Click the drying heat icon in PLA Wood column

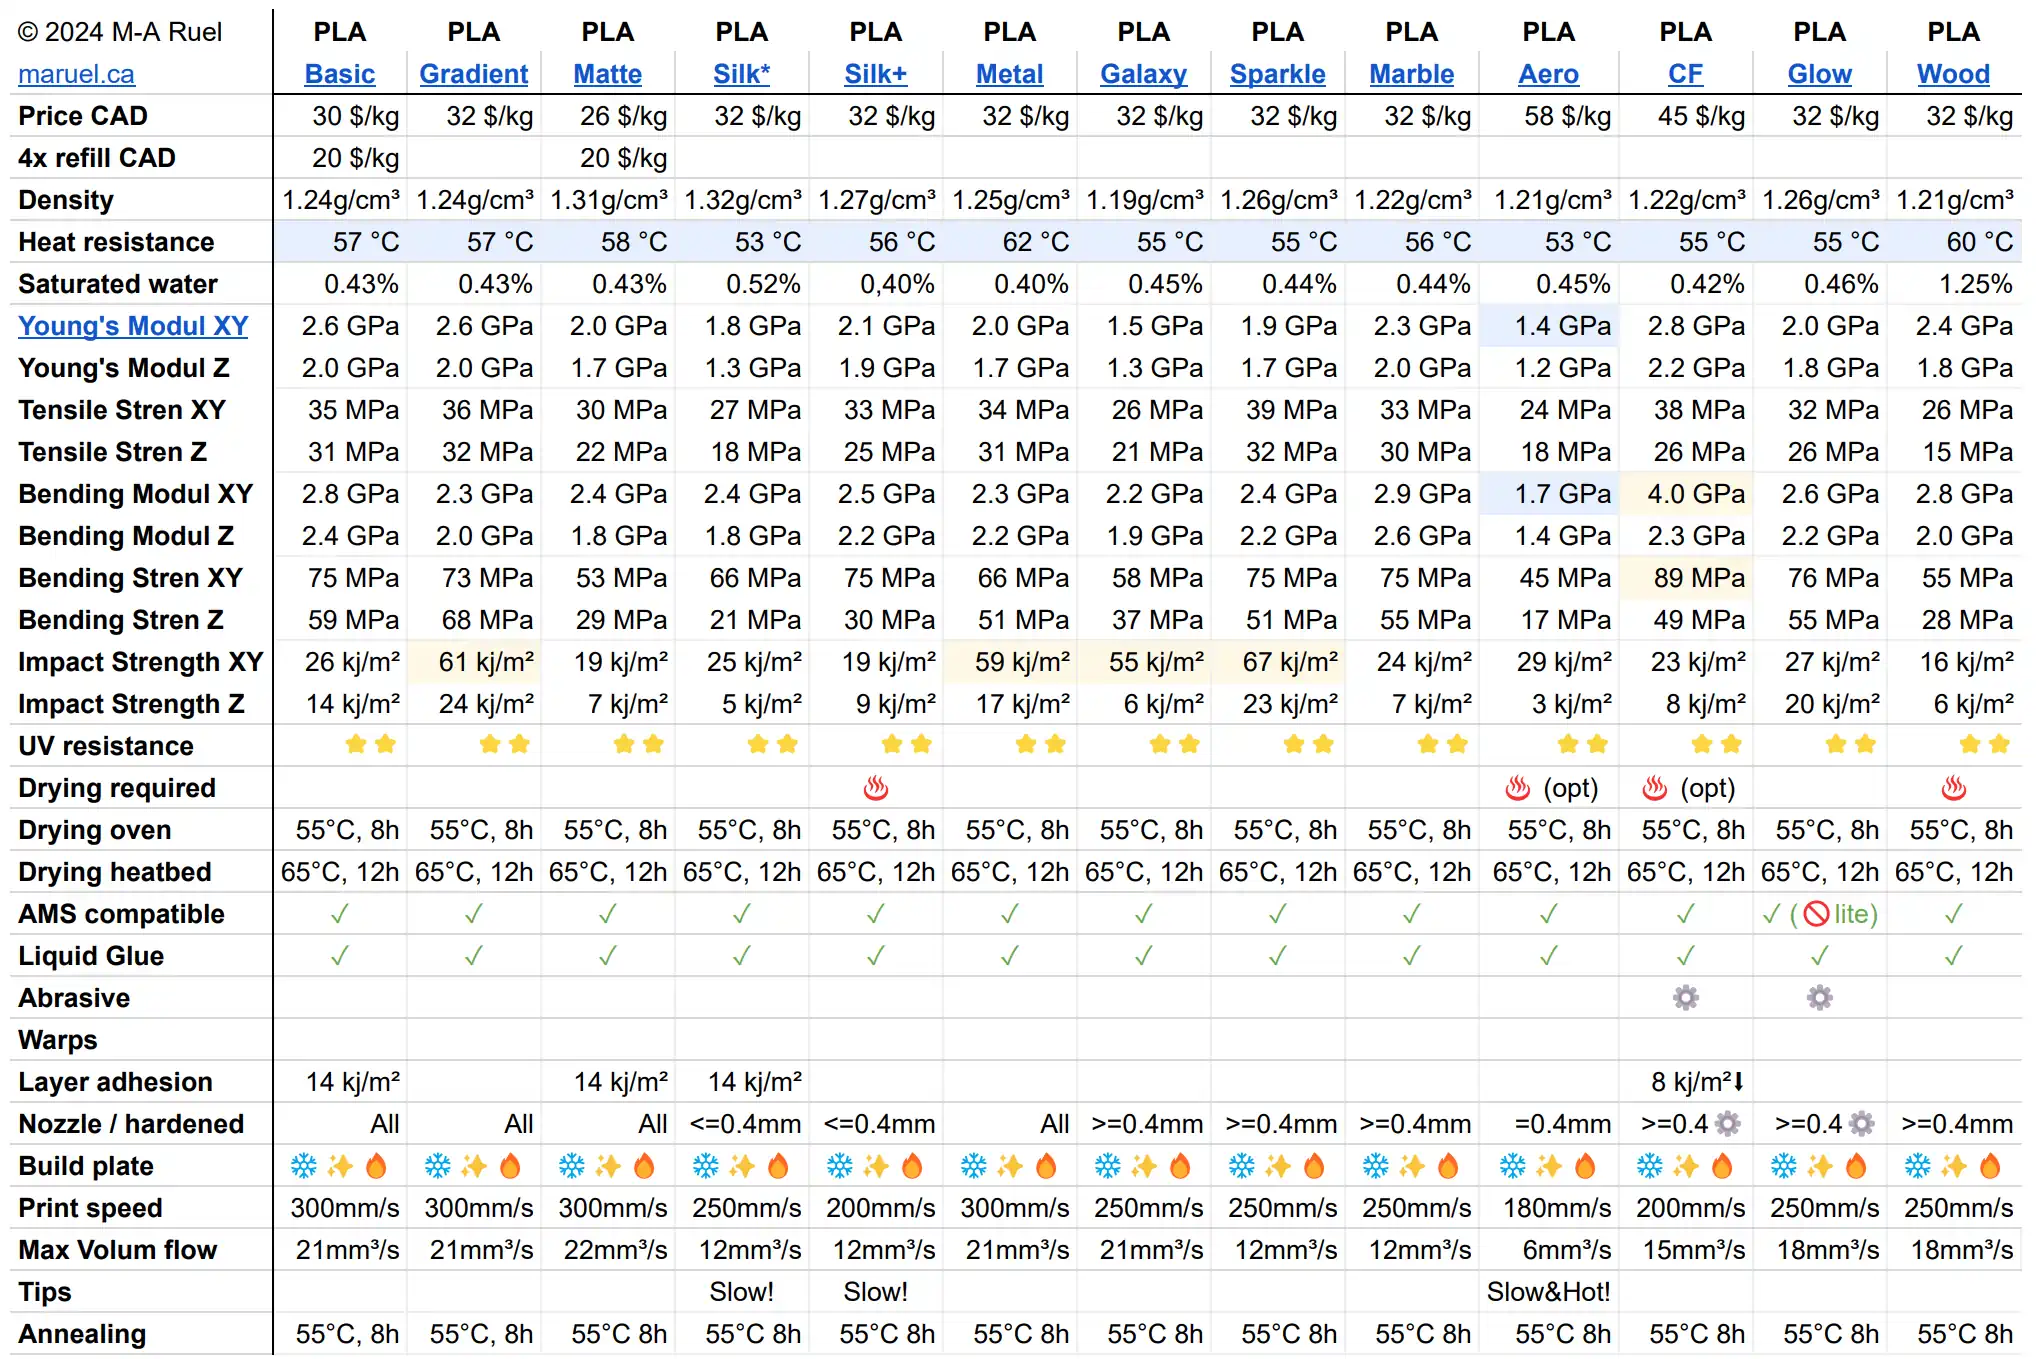(x=1953, y=789)
